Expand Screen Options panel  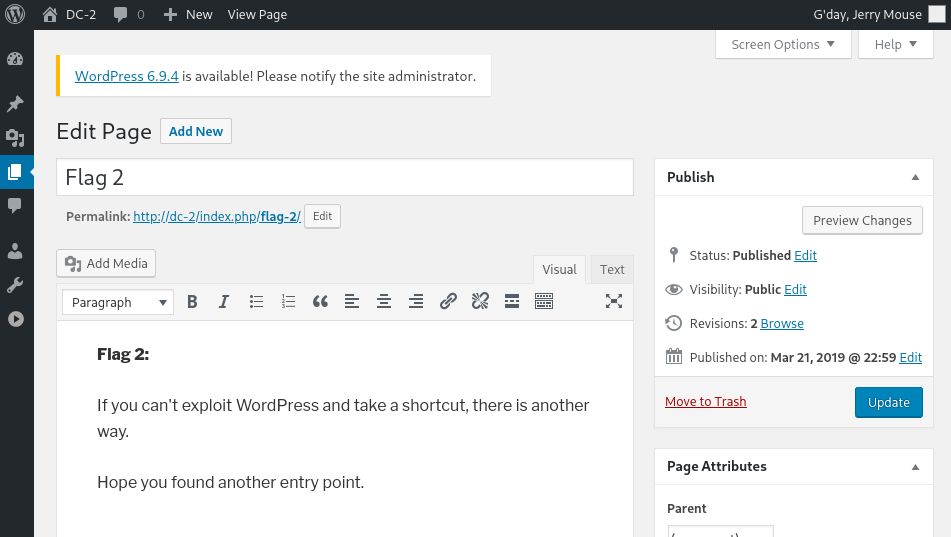(783, 44)
